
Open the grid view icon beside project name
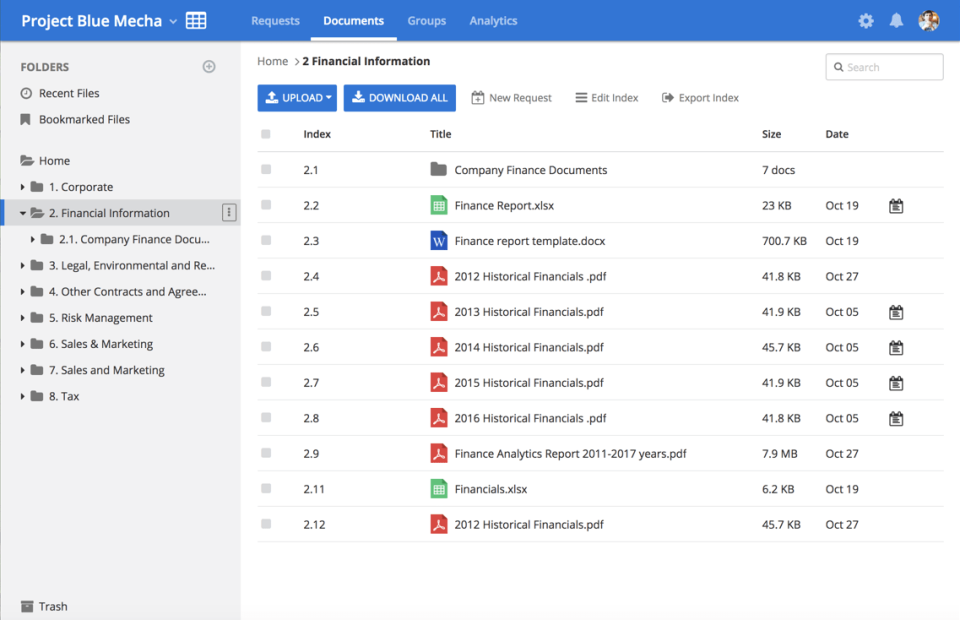[196, 21]
